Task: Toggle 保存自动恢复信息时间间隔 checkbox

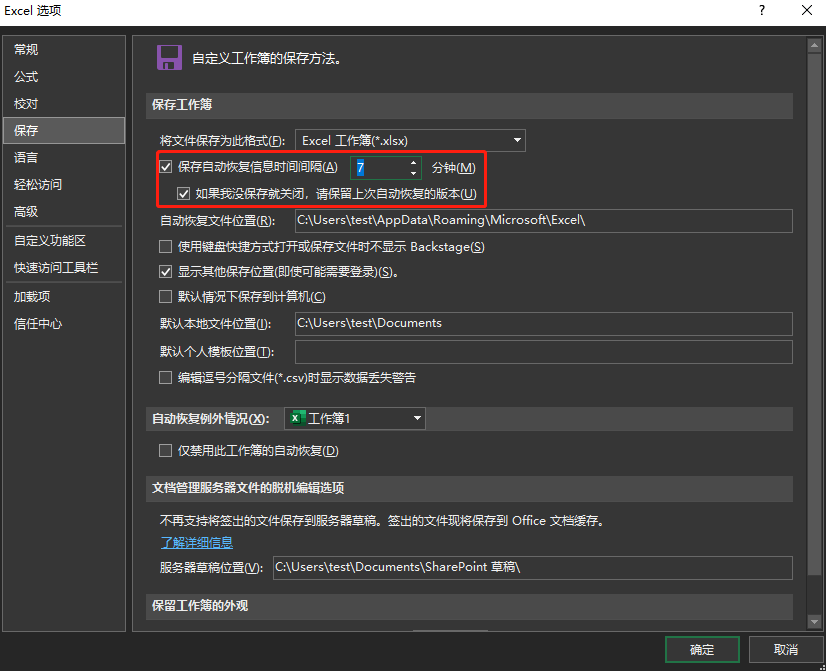Action: [x=165, y=167]
